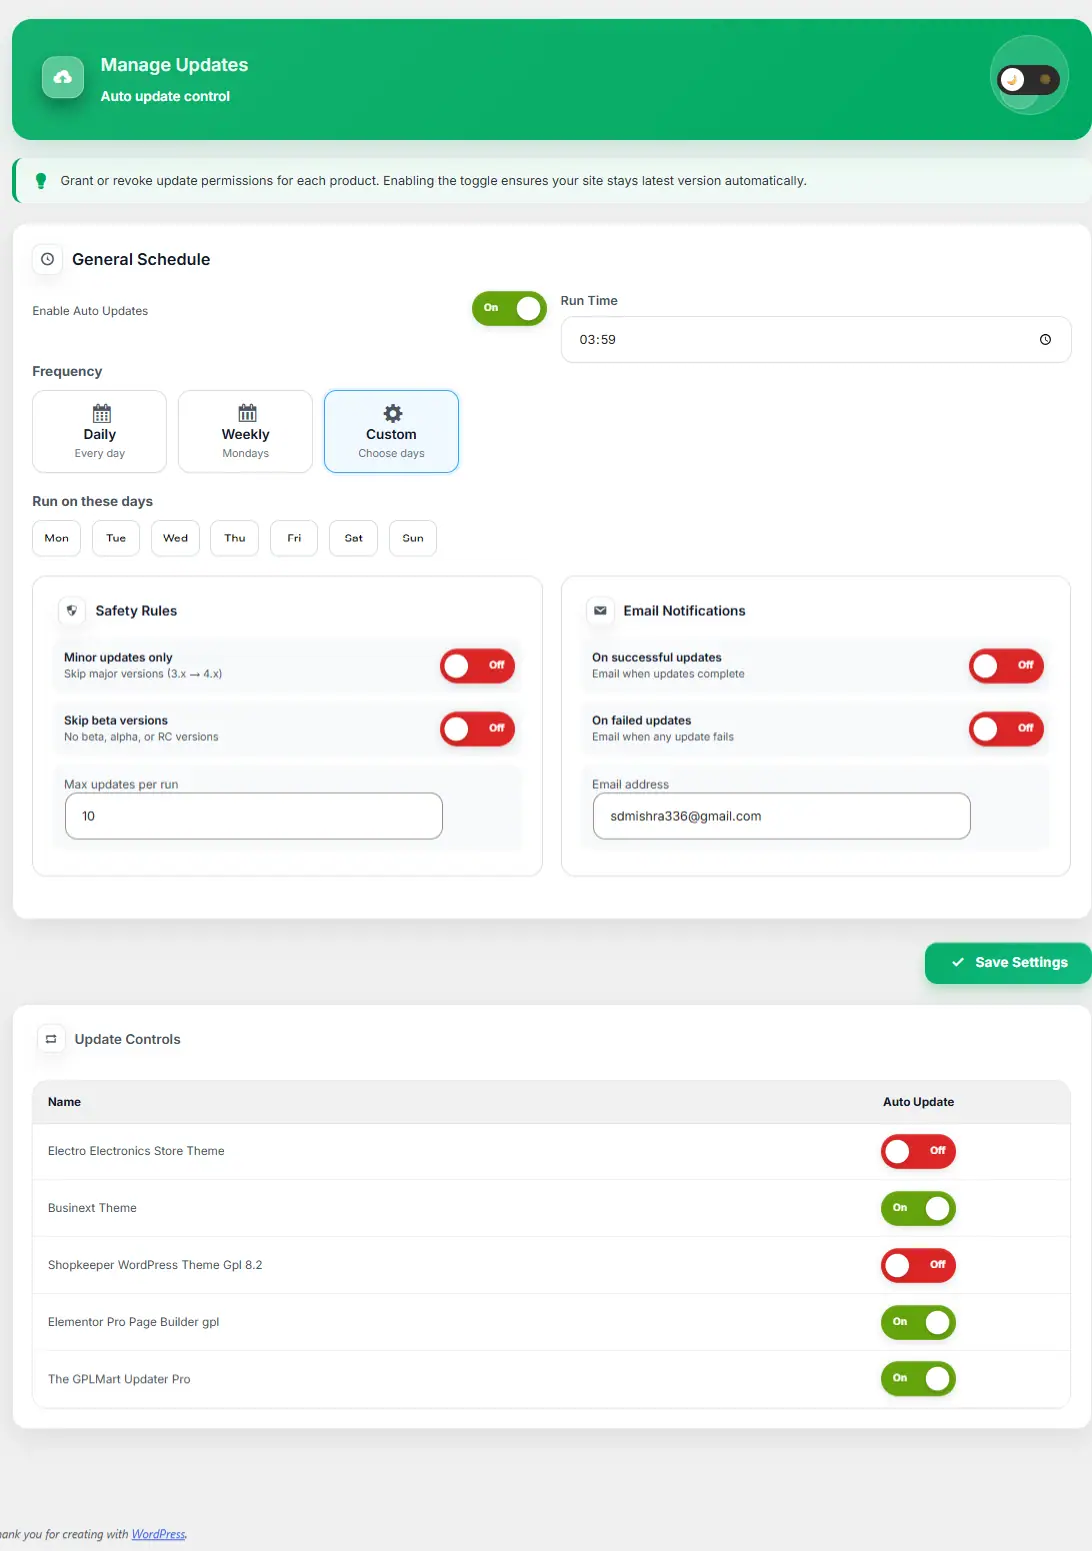1092x1553 pixels.
Task: Click the shield icon next to Safety Rules
Action: 72,610
